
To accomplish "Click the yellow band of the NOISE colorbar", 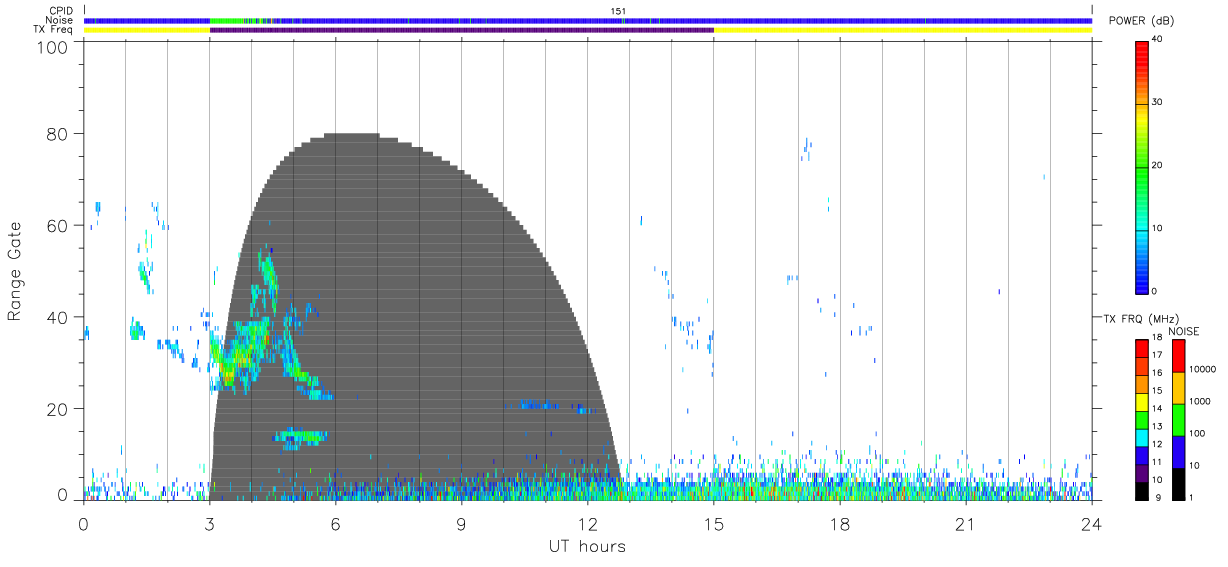I will [1178, 388].
